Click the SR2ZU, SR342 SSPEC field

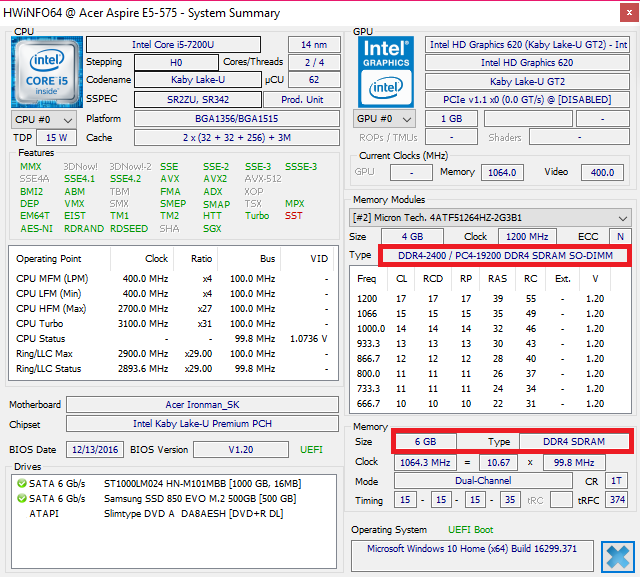[198, 100]
